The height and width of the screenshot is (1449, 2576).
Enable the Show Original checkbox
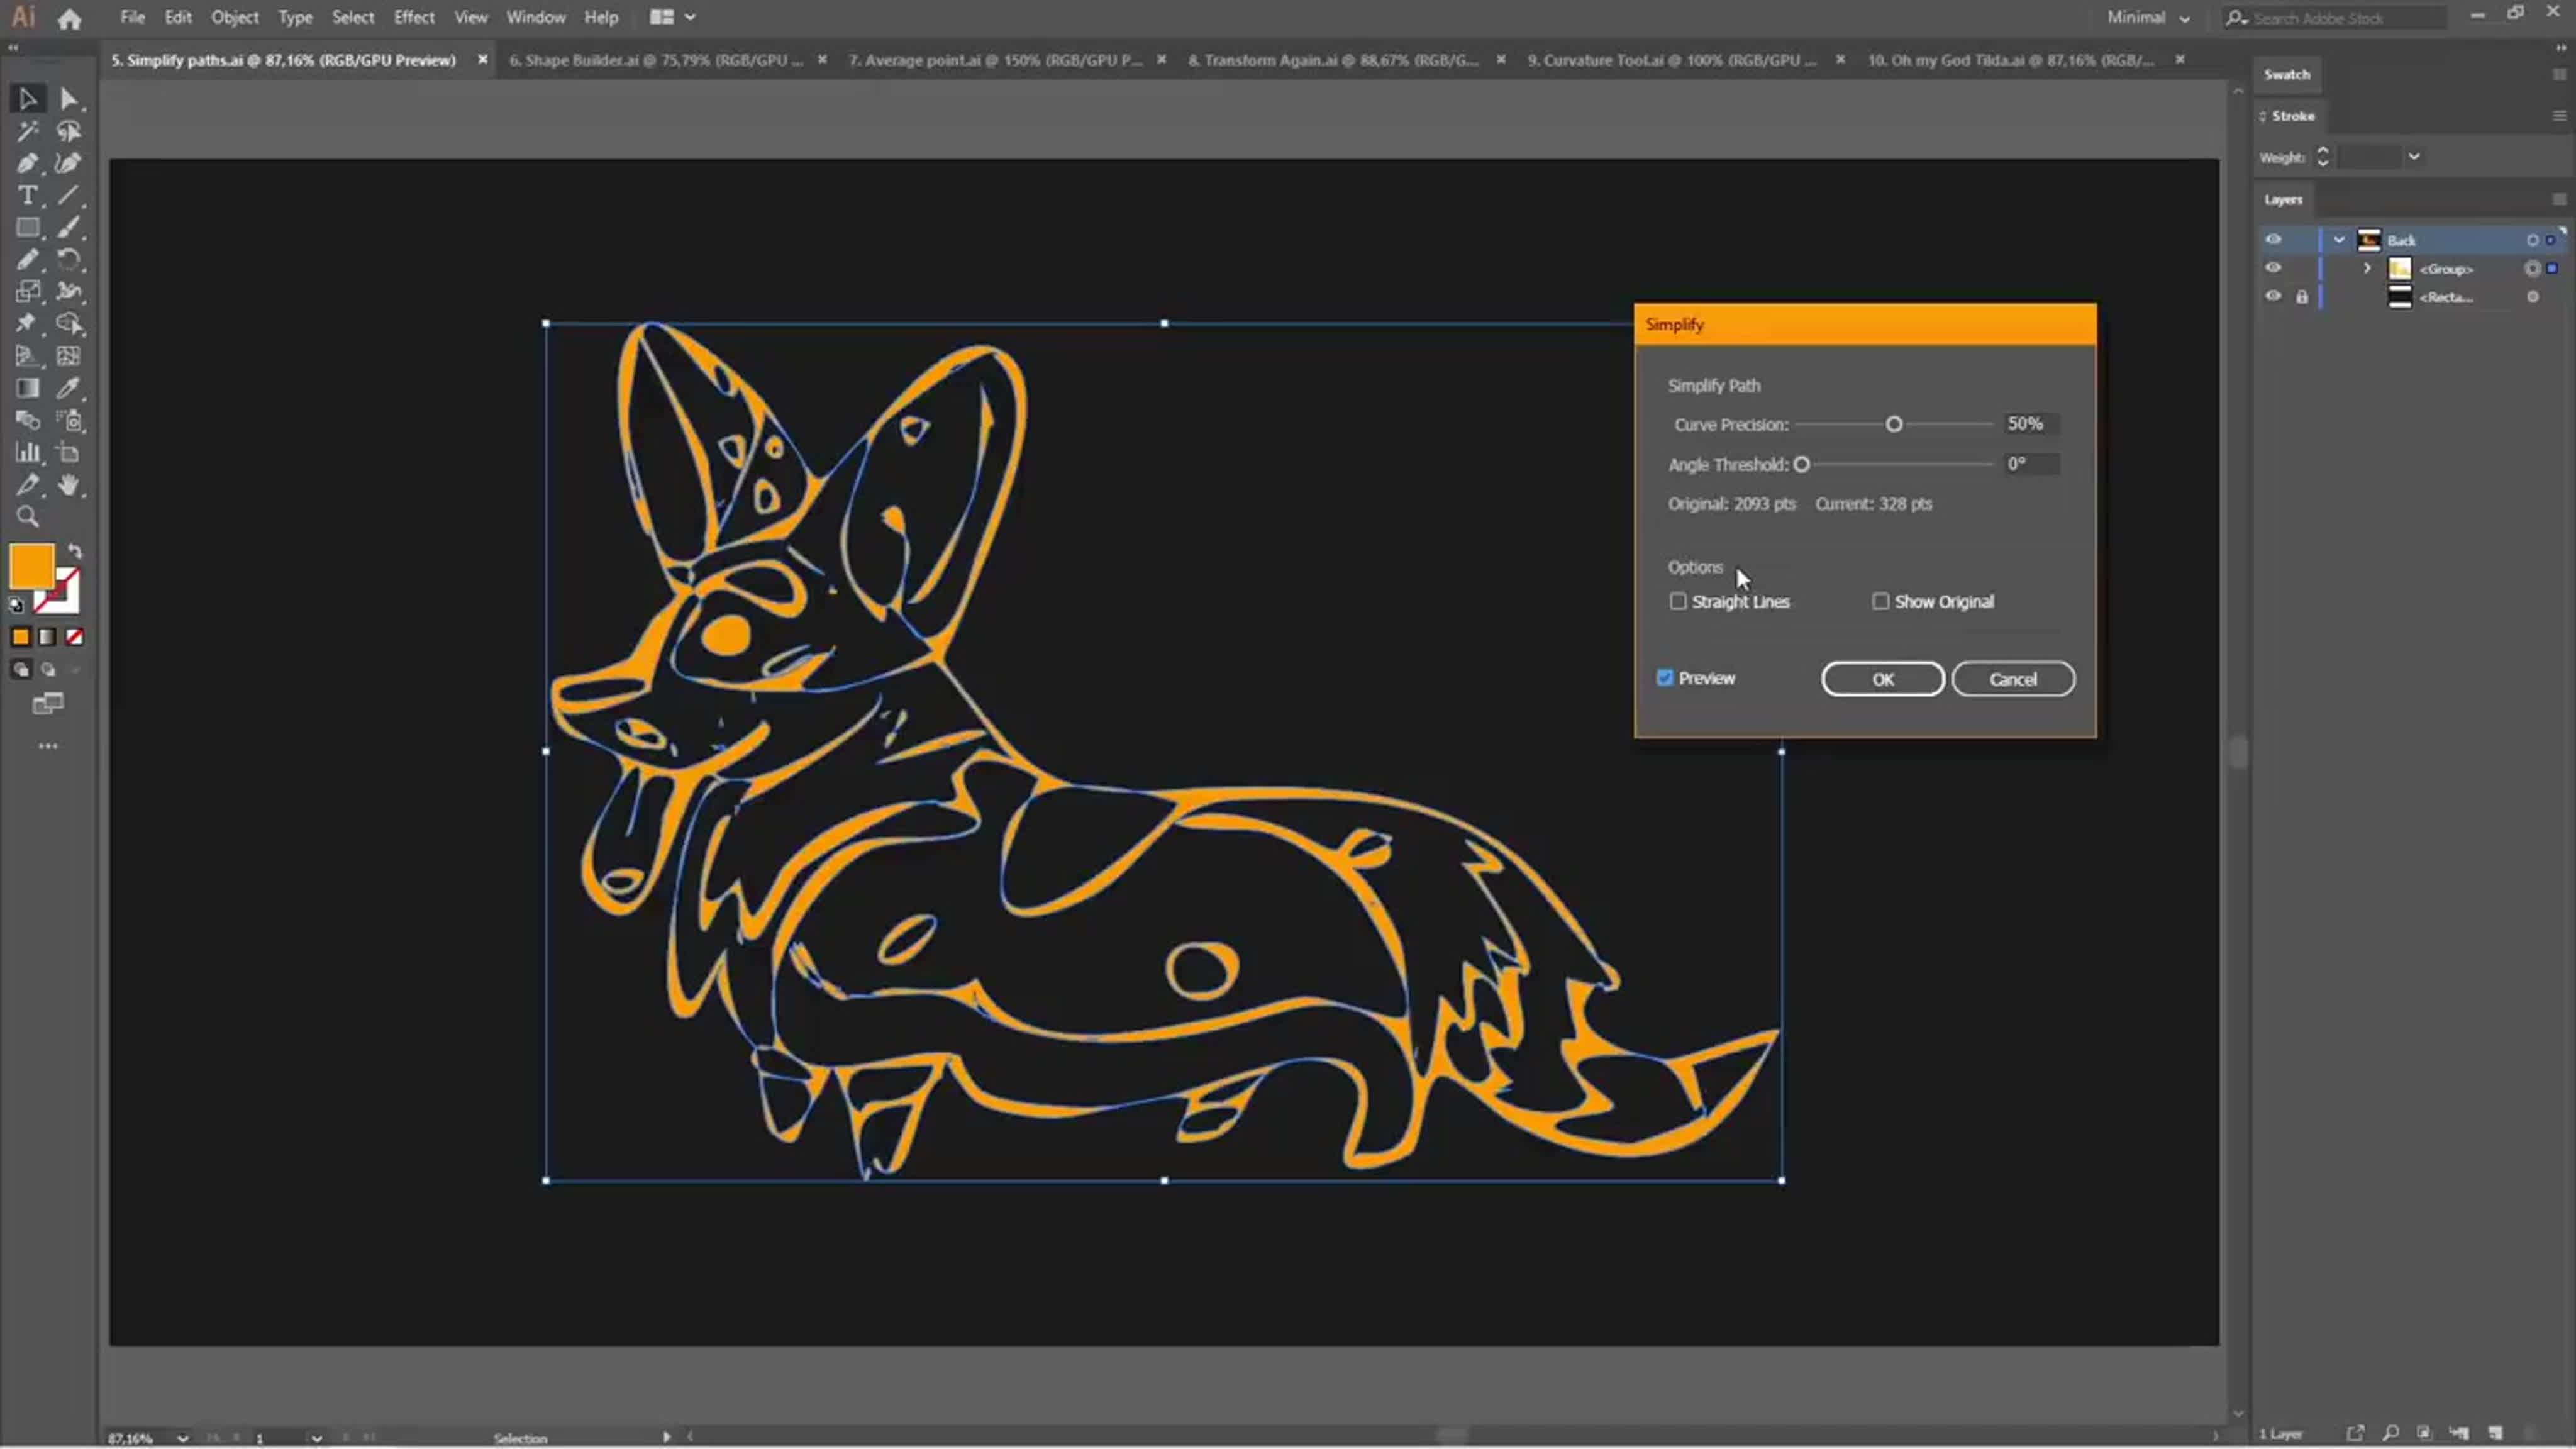click(x=1880, y=601)
